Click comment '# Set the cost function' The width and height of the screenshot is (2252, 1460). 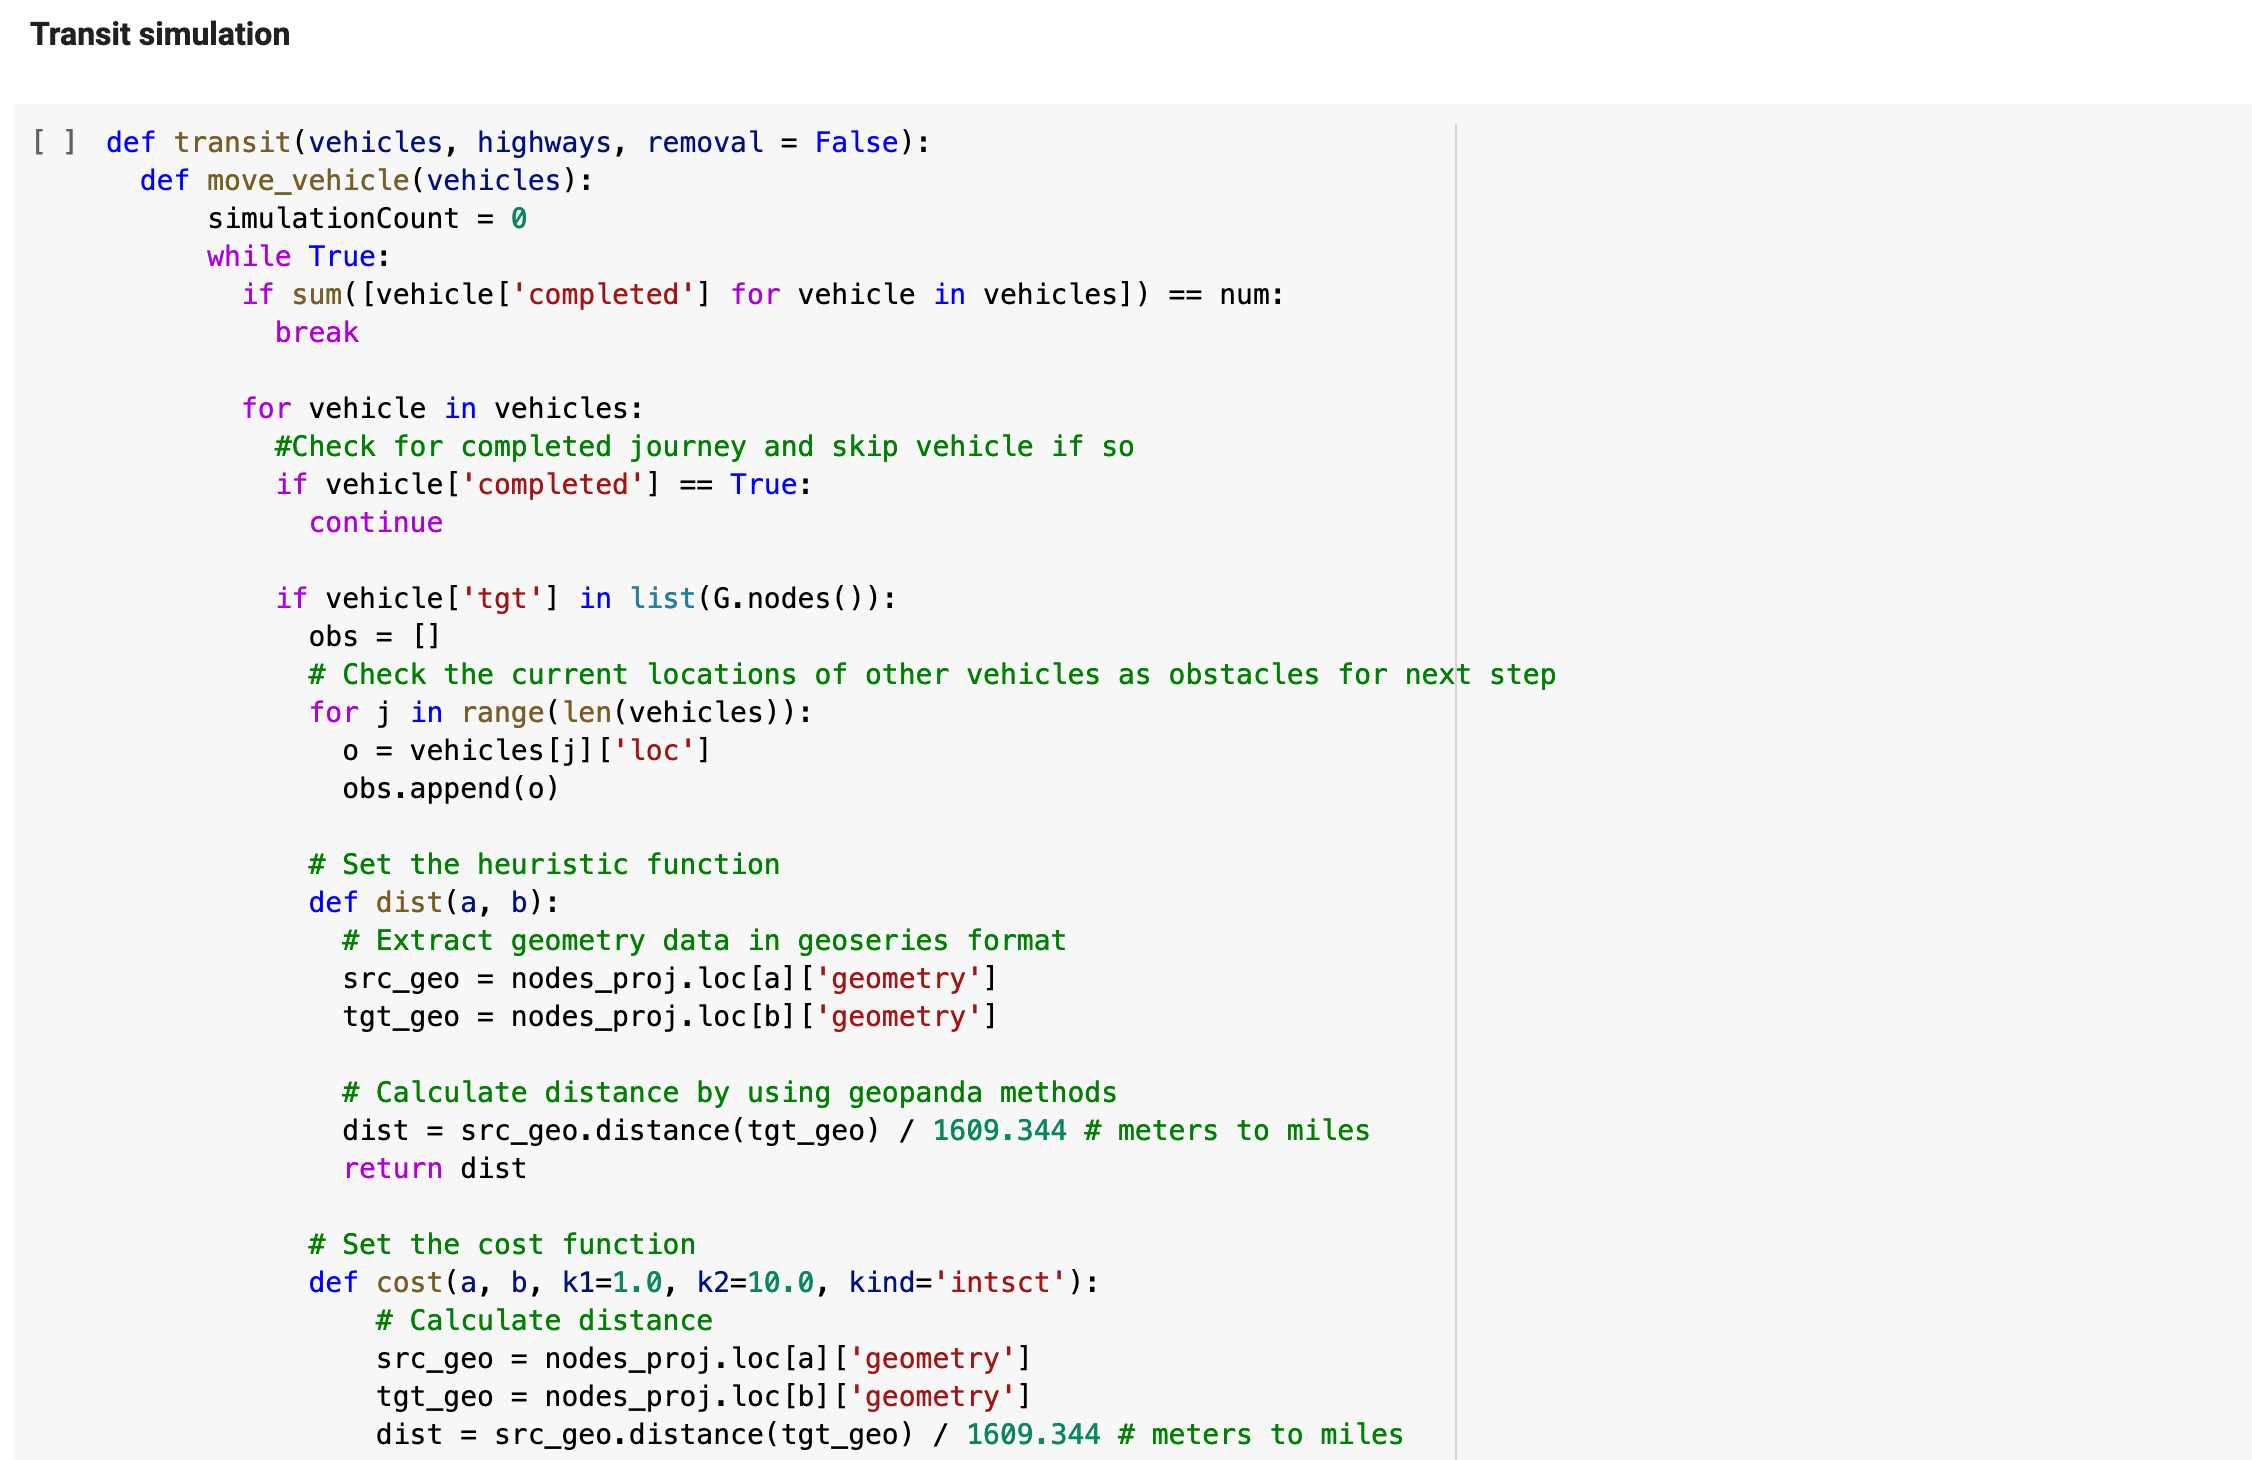pyautogui.click(x=502, y=1244)
